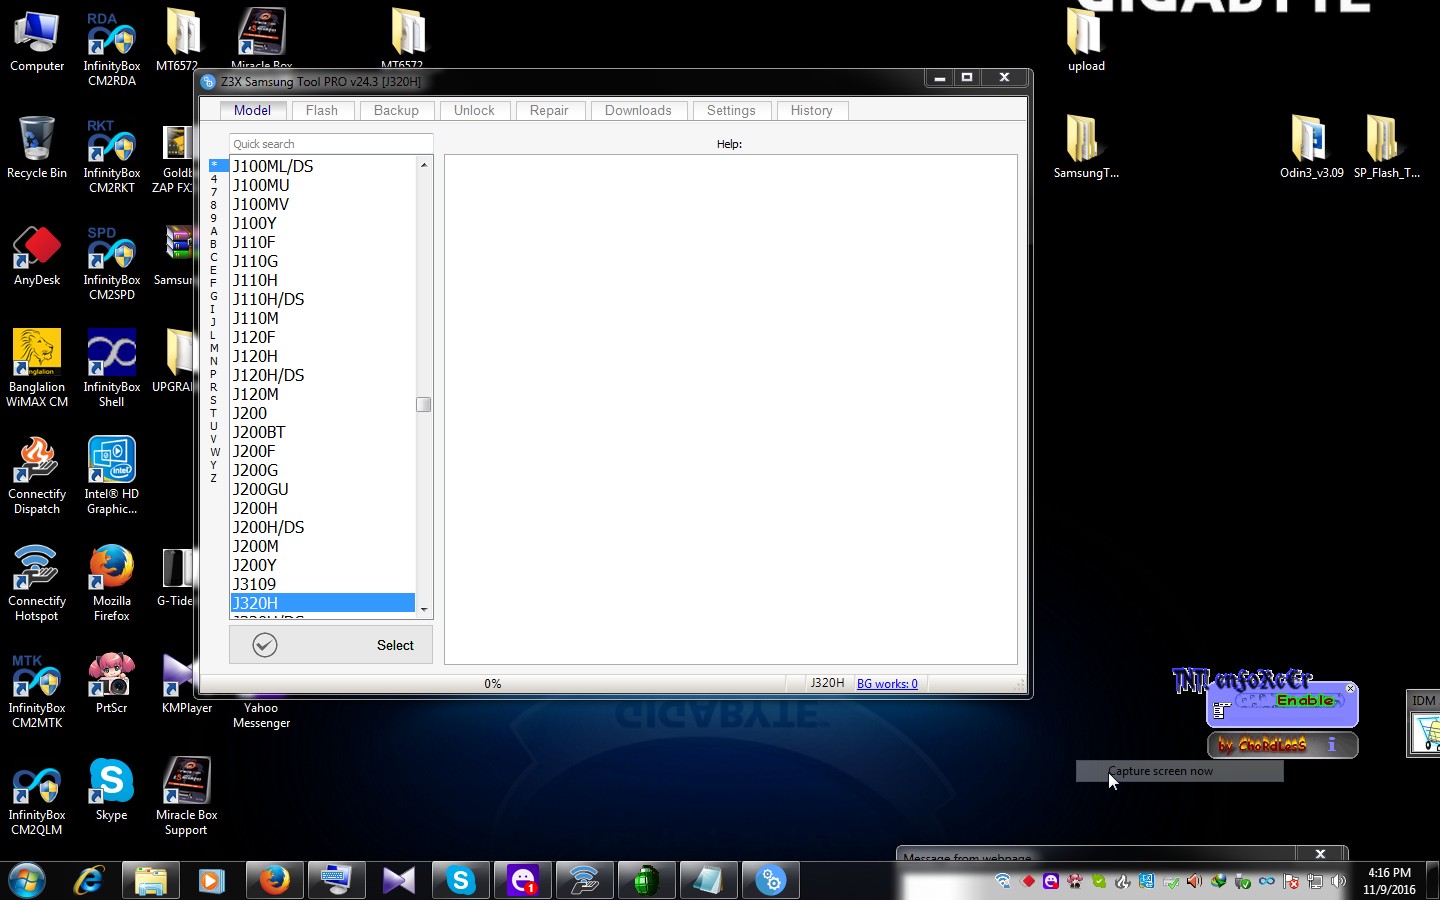The height and width of the screenshot is (900, 1440).
Task: Open Mozilla Firefox desktop shortcut
Action: [112, 583]
